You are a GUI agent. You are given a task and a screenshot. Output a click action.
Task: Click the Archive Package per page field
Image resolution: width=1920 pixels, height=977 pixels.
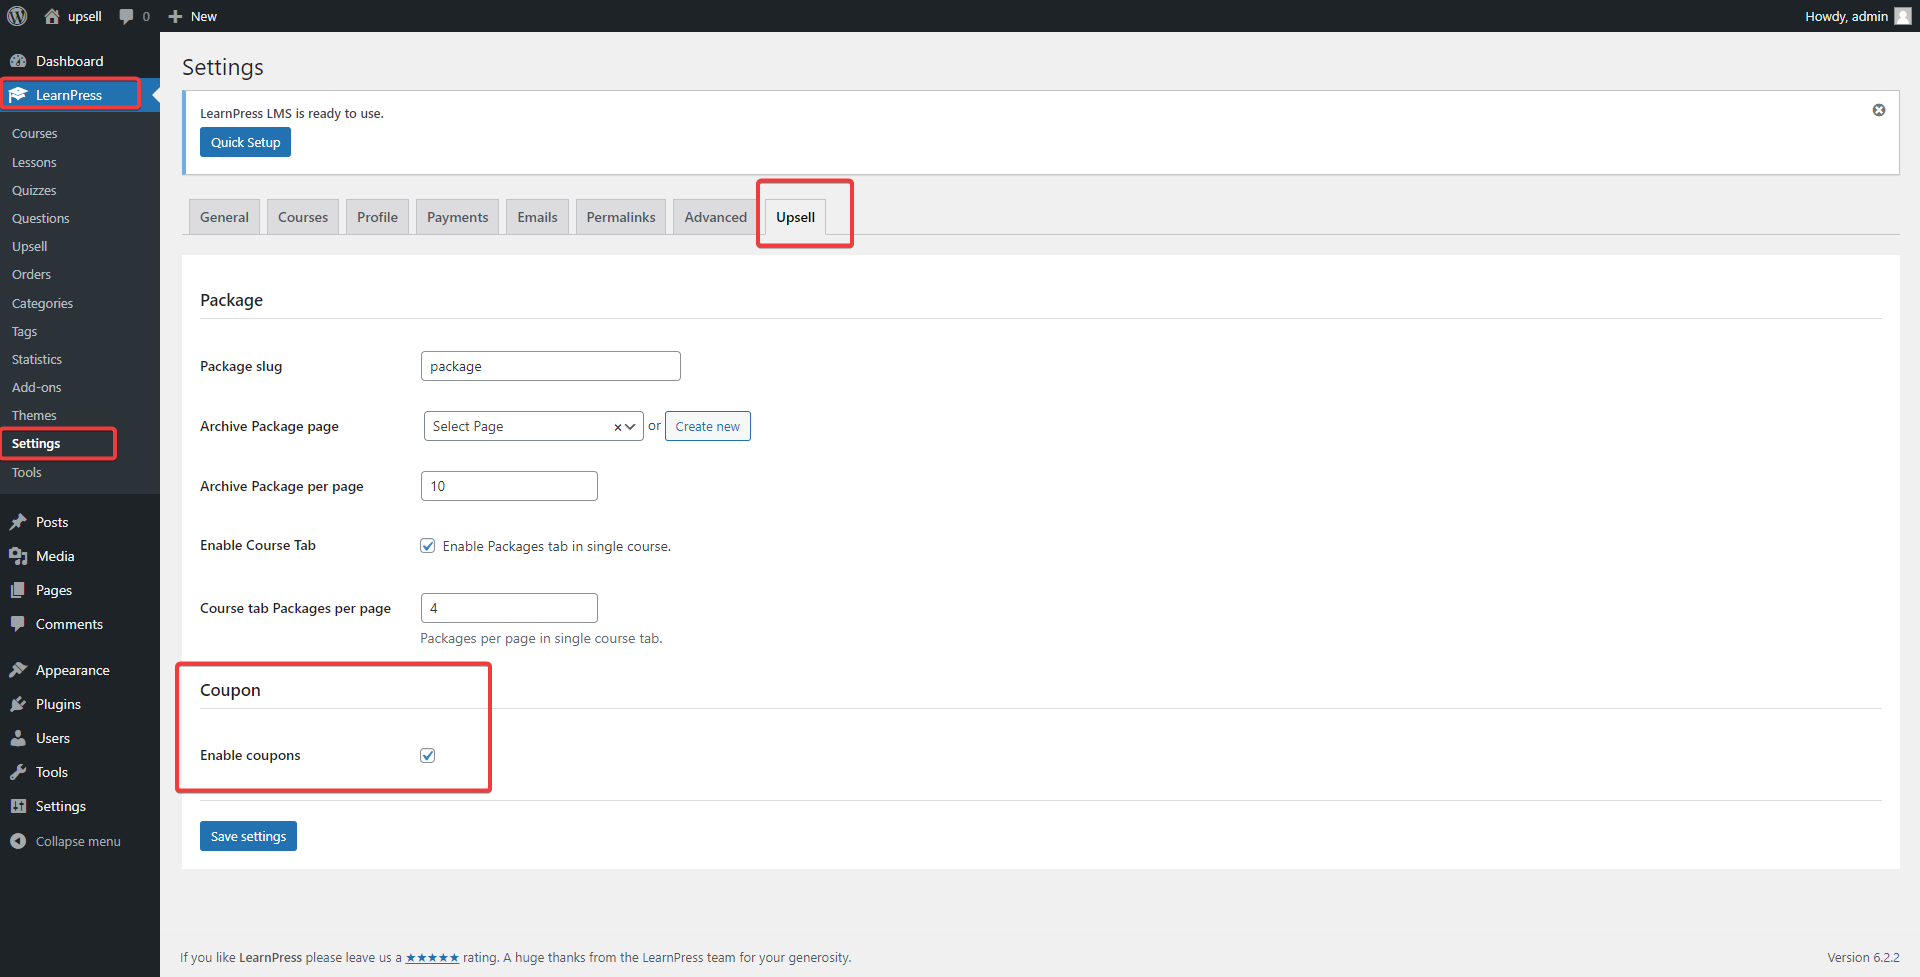pyautogui.click(x=509, y=486)
